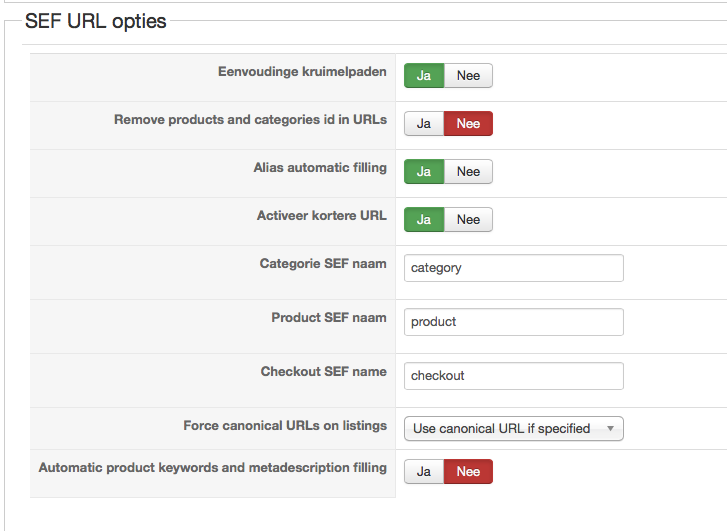This screenshot has width=727, height=531.
Task: Click the SEF URL opties section heading
Action: click(x=95, y=21)
